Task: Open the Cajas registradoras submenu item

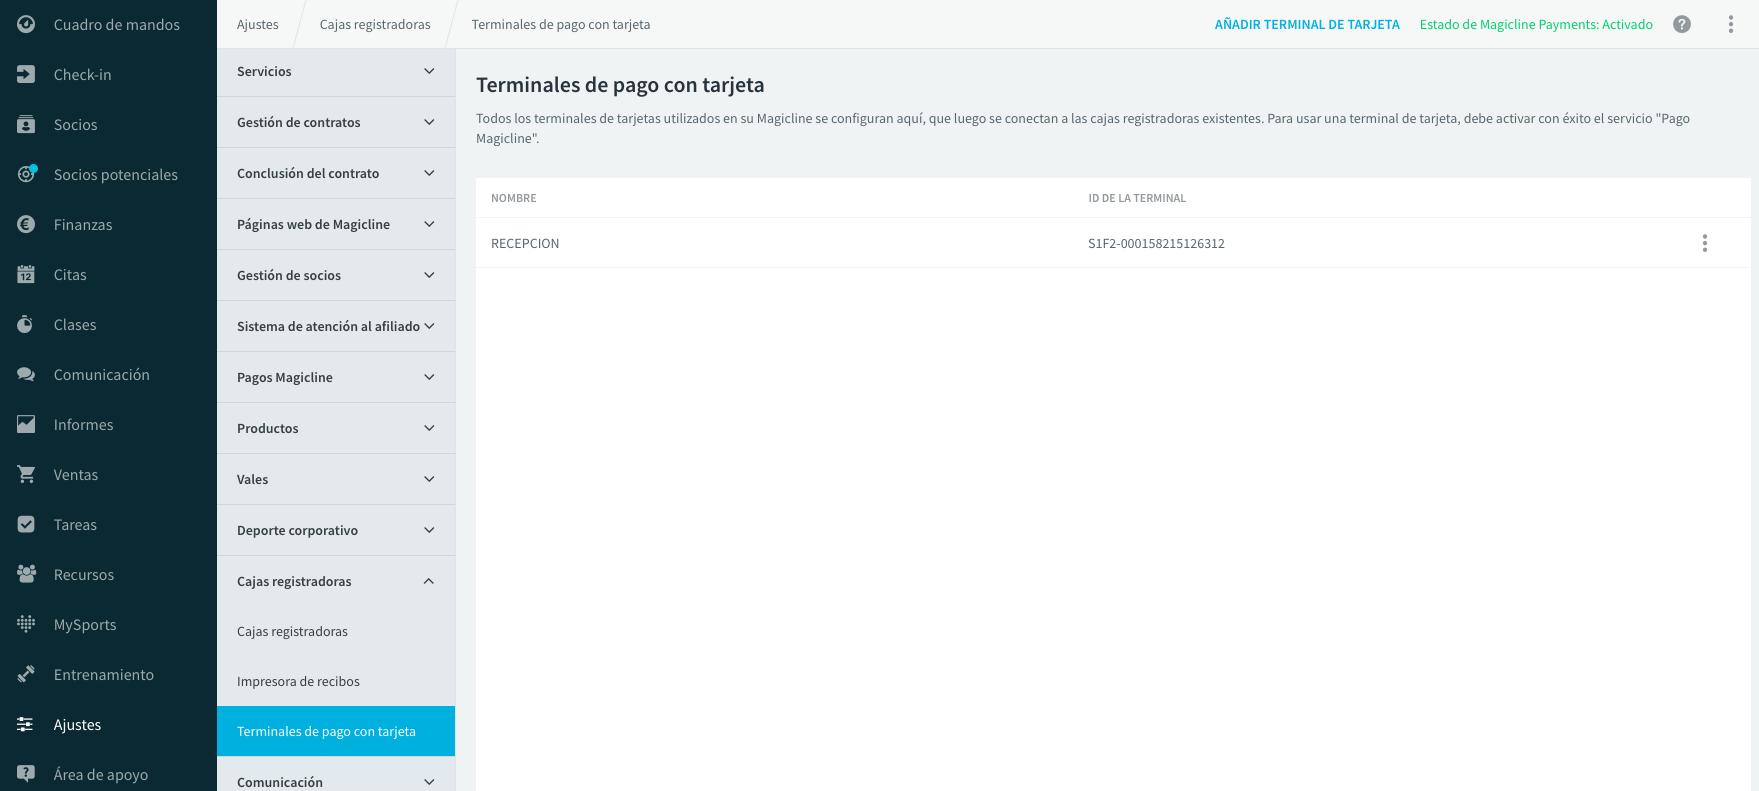Action: [336, 631]
